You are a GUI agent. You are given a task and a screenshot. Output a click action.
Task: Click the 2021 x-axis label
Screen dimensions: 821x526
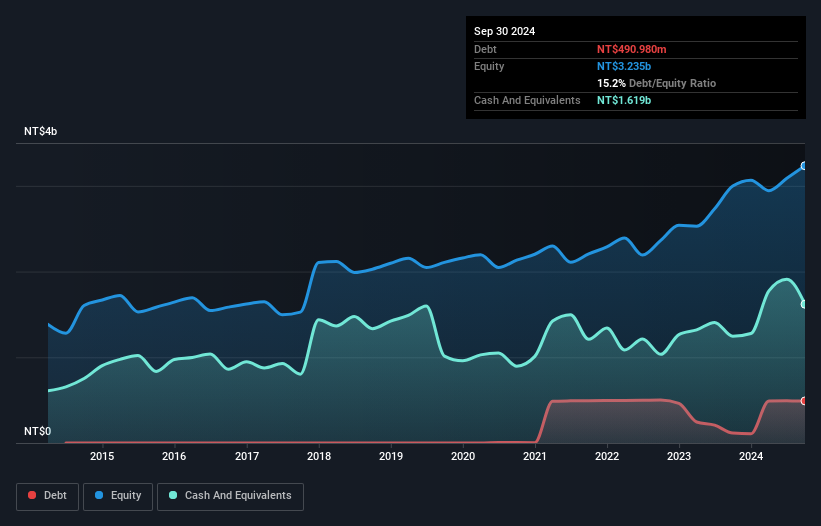pyautogui.click(x=535, y=456)
